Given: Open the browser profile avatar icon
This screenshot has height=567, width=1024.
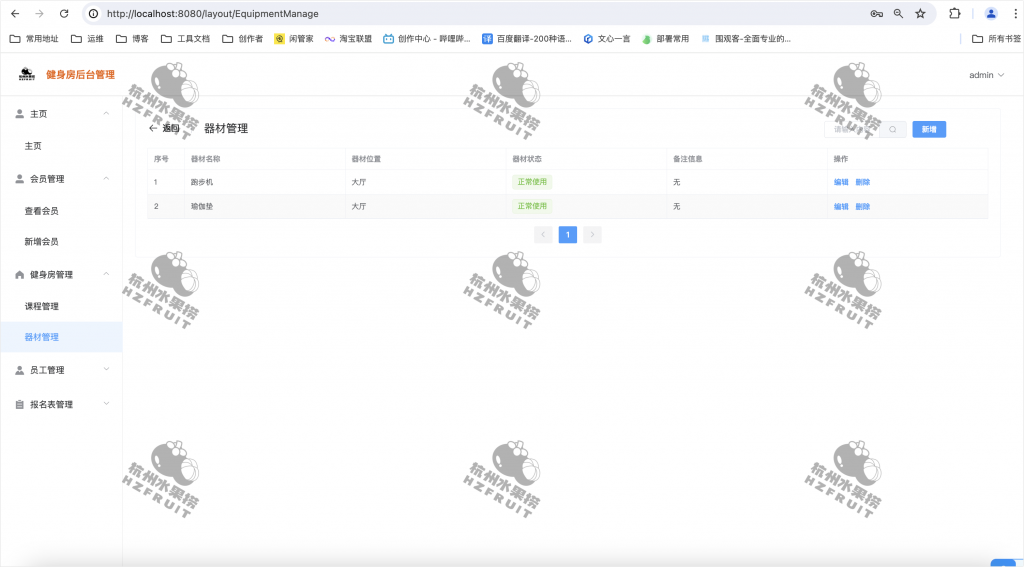Looking at the screenshot, I should click(x=991, y=14).
